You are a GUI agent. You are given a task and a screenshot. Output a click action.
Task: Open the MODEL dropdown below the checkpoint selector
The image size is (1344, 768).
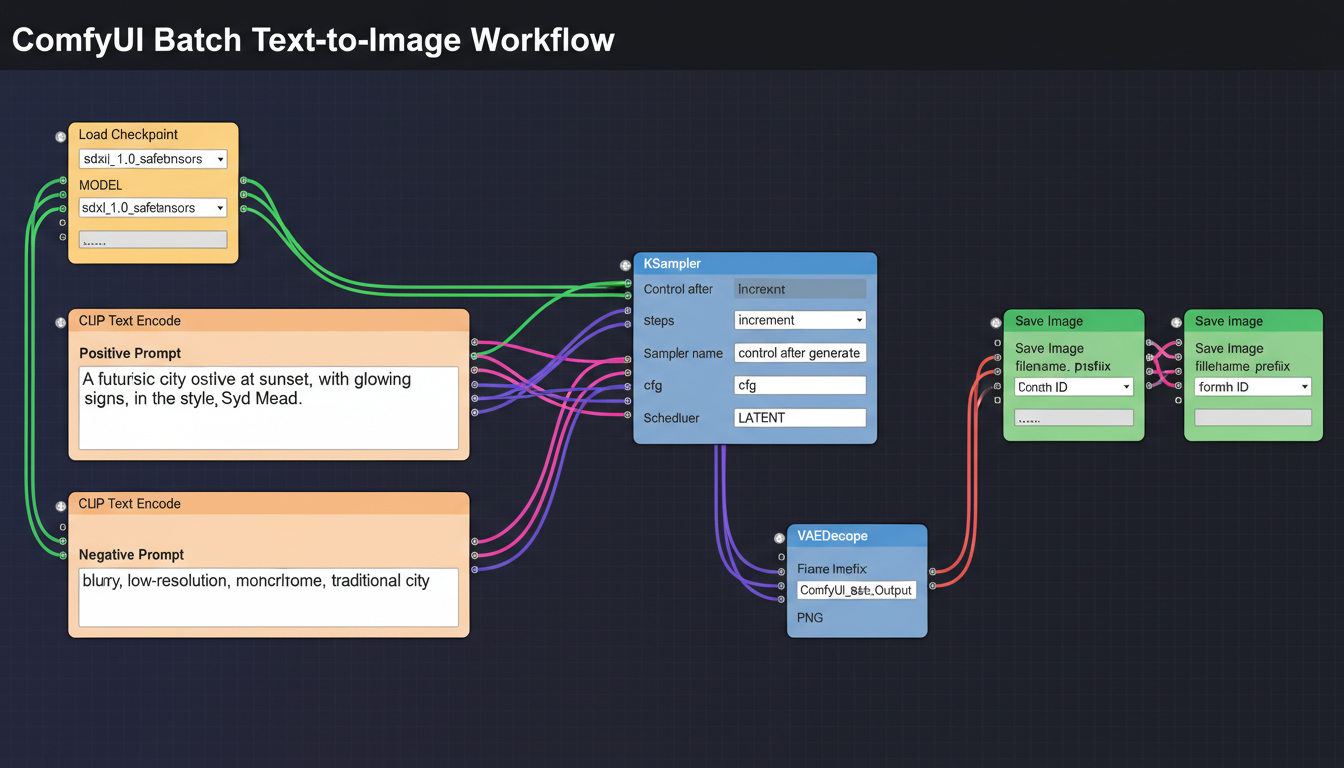click(152, 207)
